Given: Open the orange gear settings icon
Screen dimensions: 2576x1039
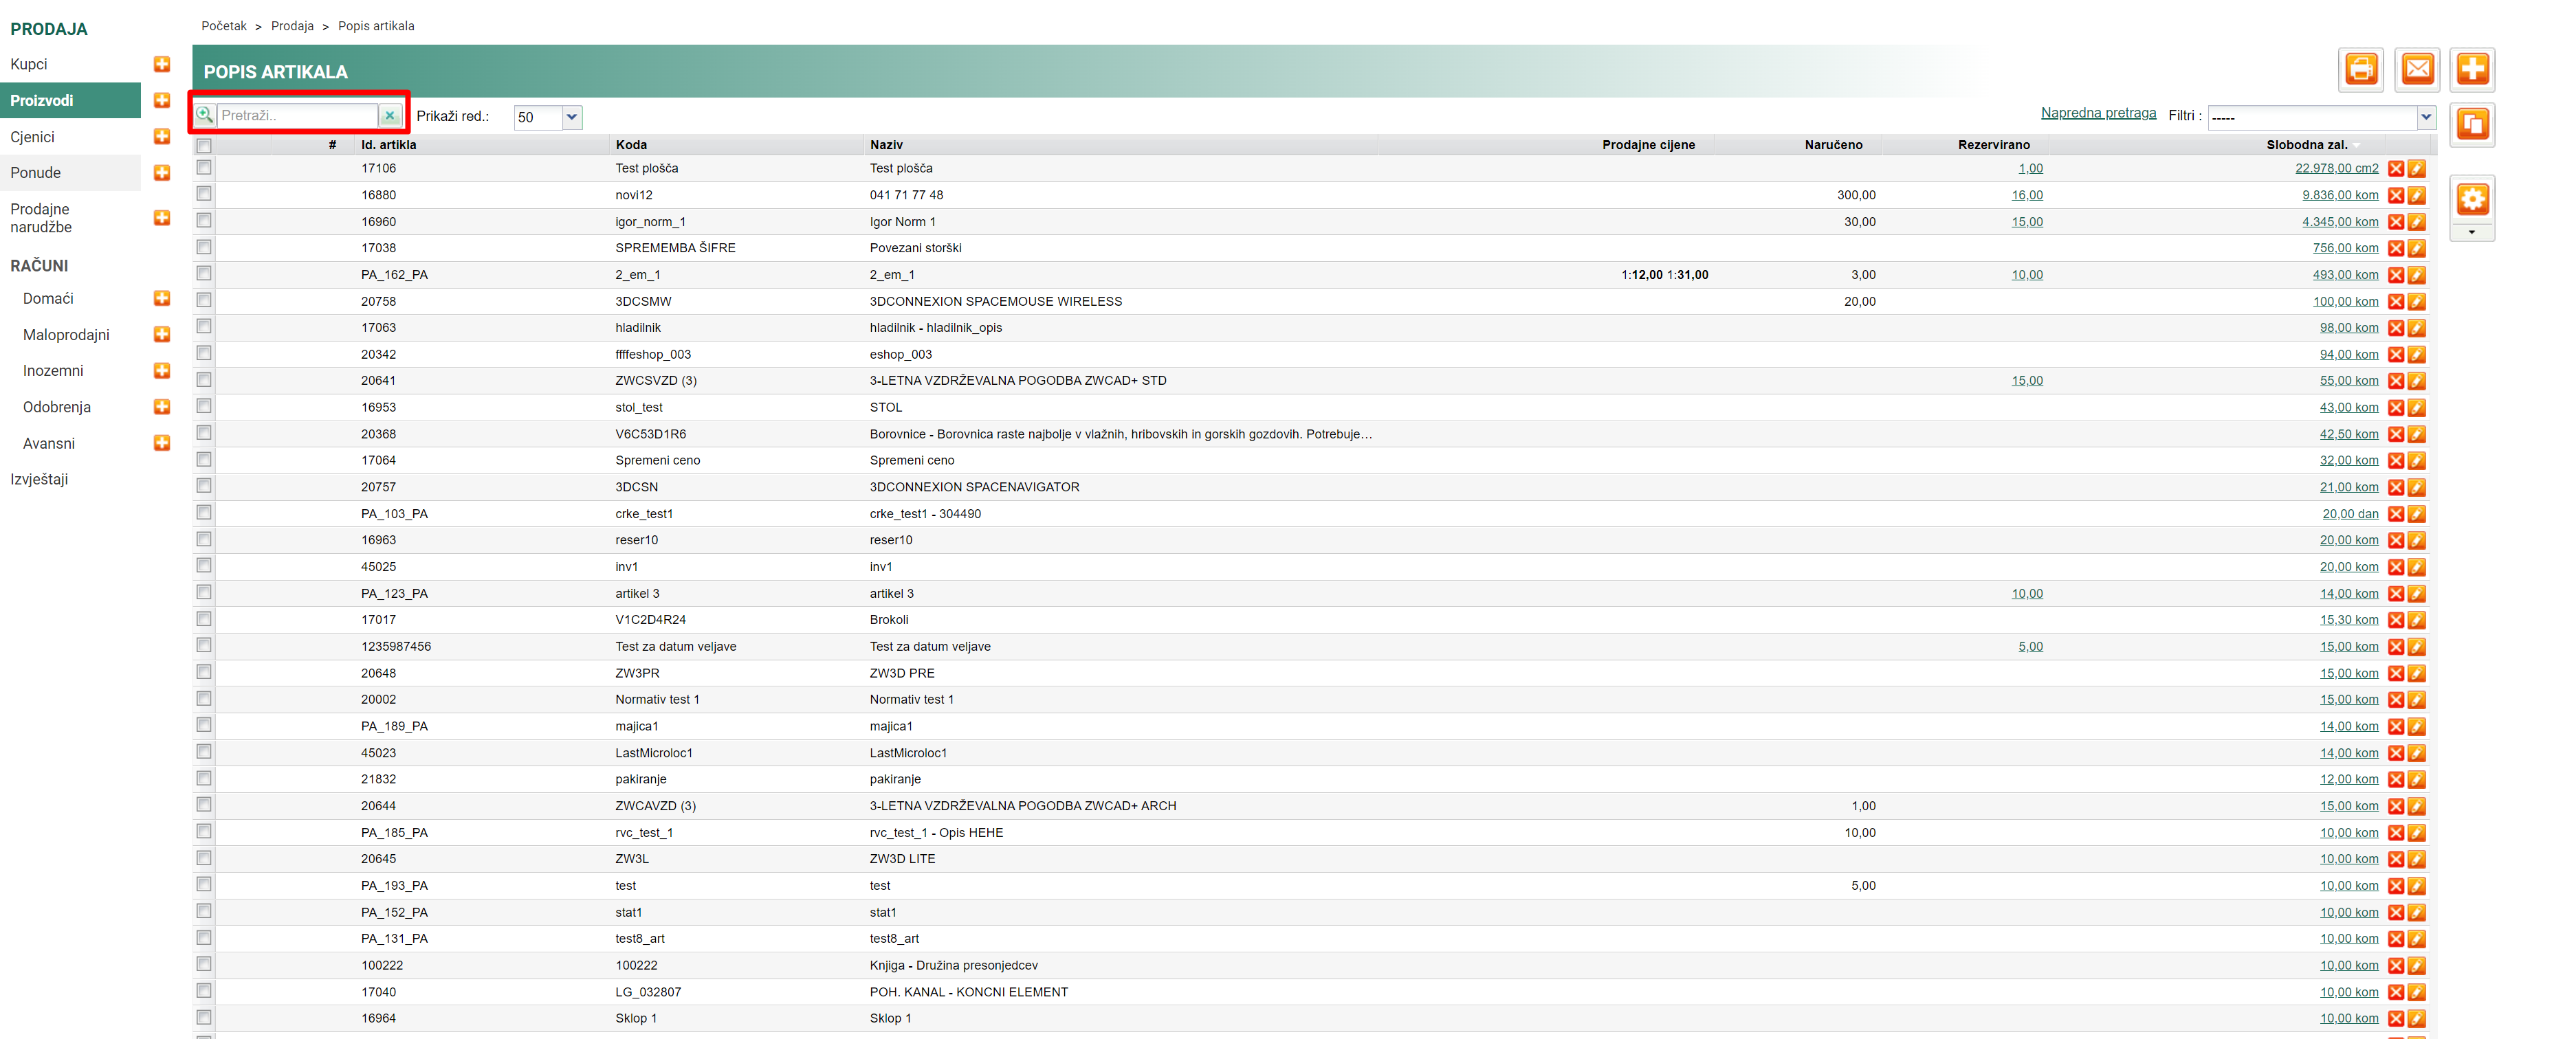Looking at the screenshot, I should tap(2472, 199).
